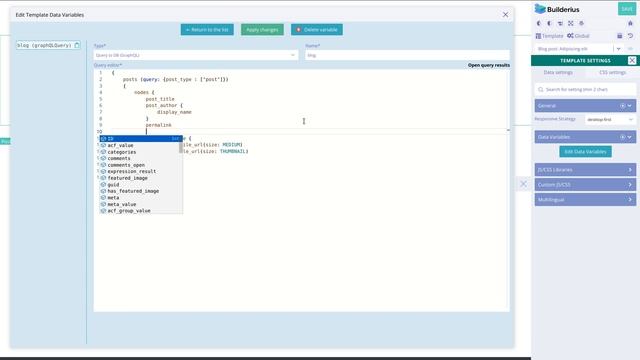
Task: Click the circular icon in General header
Action: 622,106
